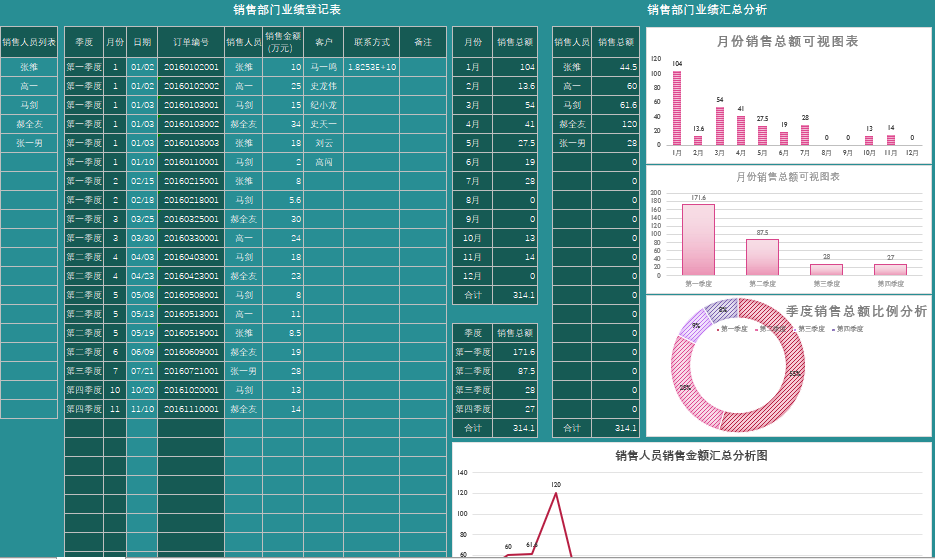
Task: Click customer cell 史龙伟
Action: pos(323,86)
